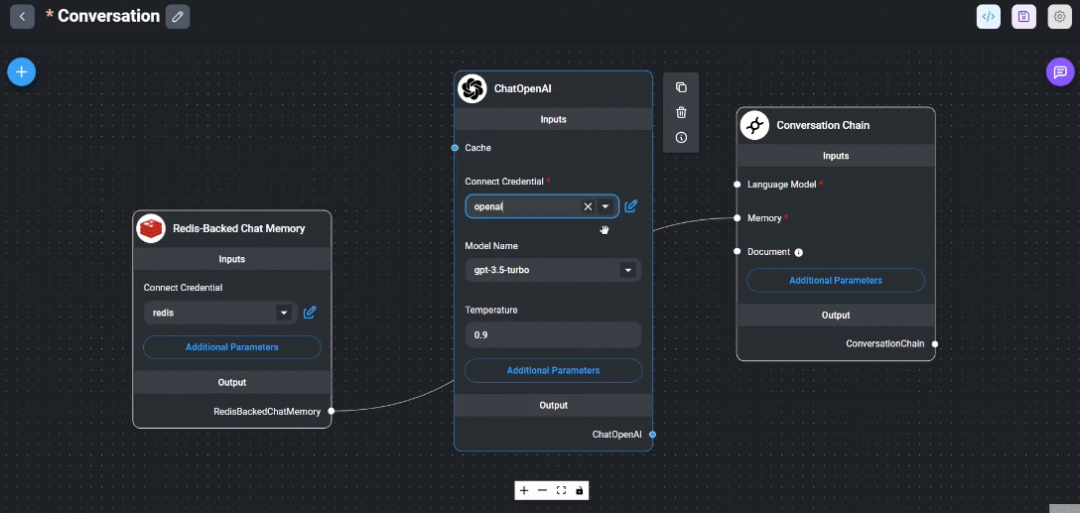Click the Conversation flow title text
Image resolution: width=1080 pixels, height=513 pixels.
point(109,17)
